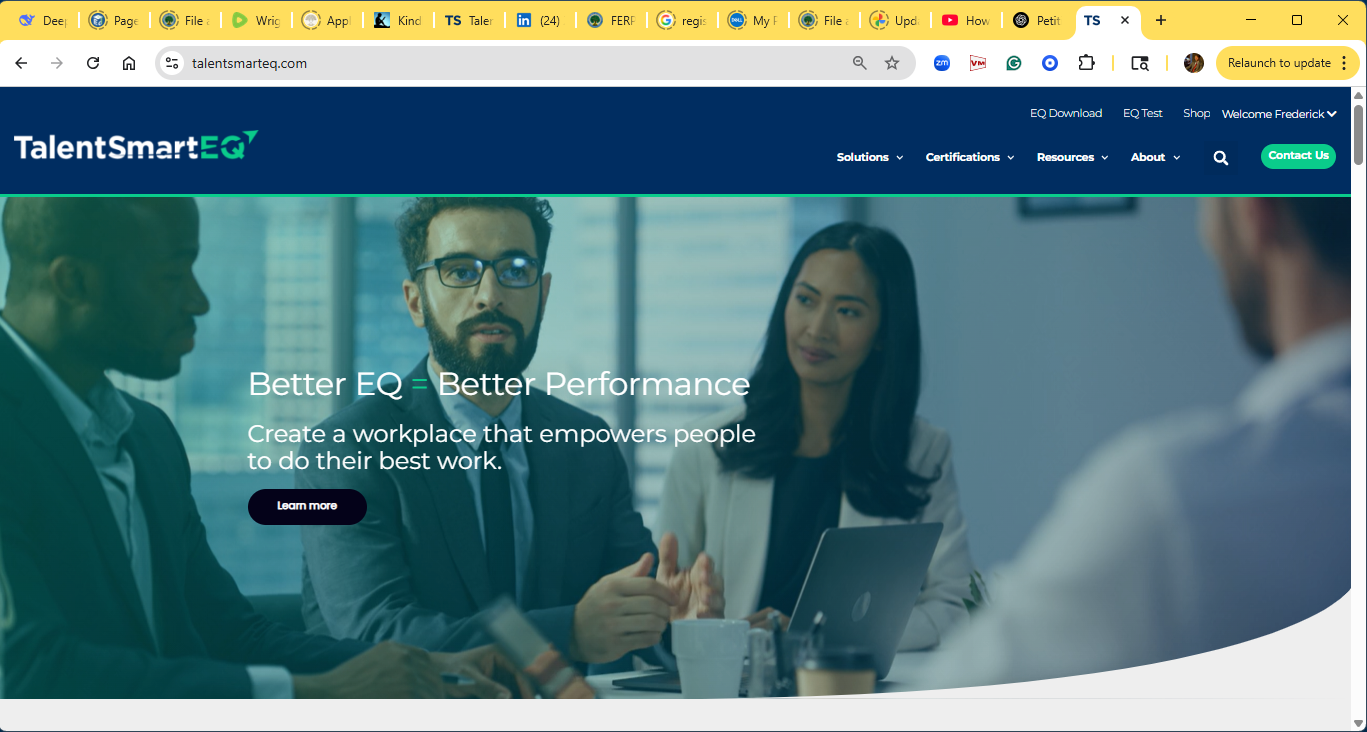The width and height of the screenshot is (1367, 732).
Task: Click the scrollbar up arrow
Action: point(1358,95)
